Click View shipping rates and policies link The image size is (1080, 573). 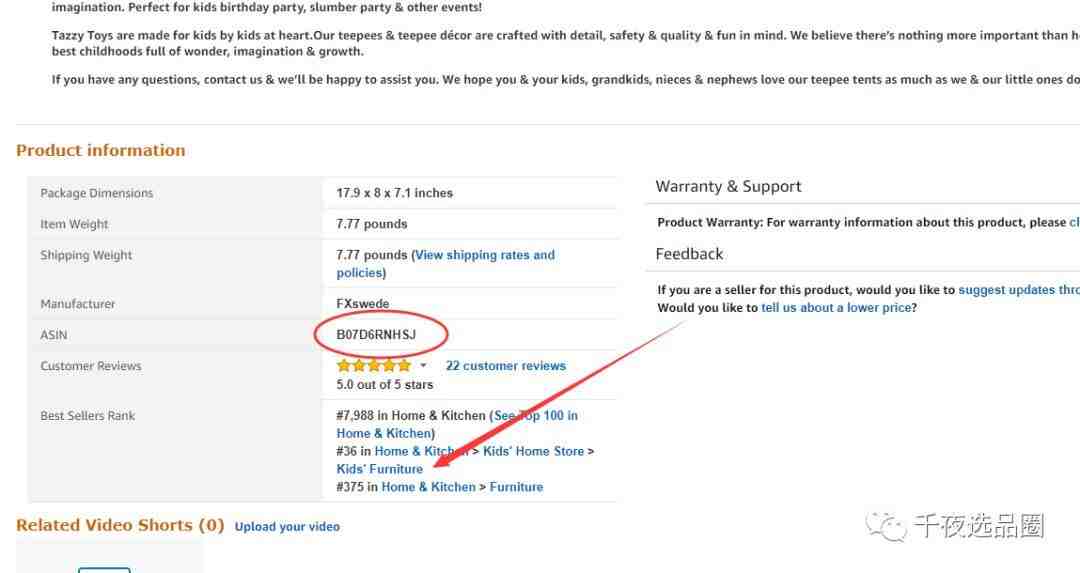(x=446, y=264)
